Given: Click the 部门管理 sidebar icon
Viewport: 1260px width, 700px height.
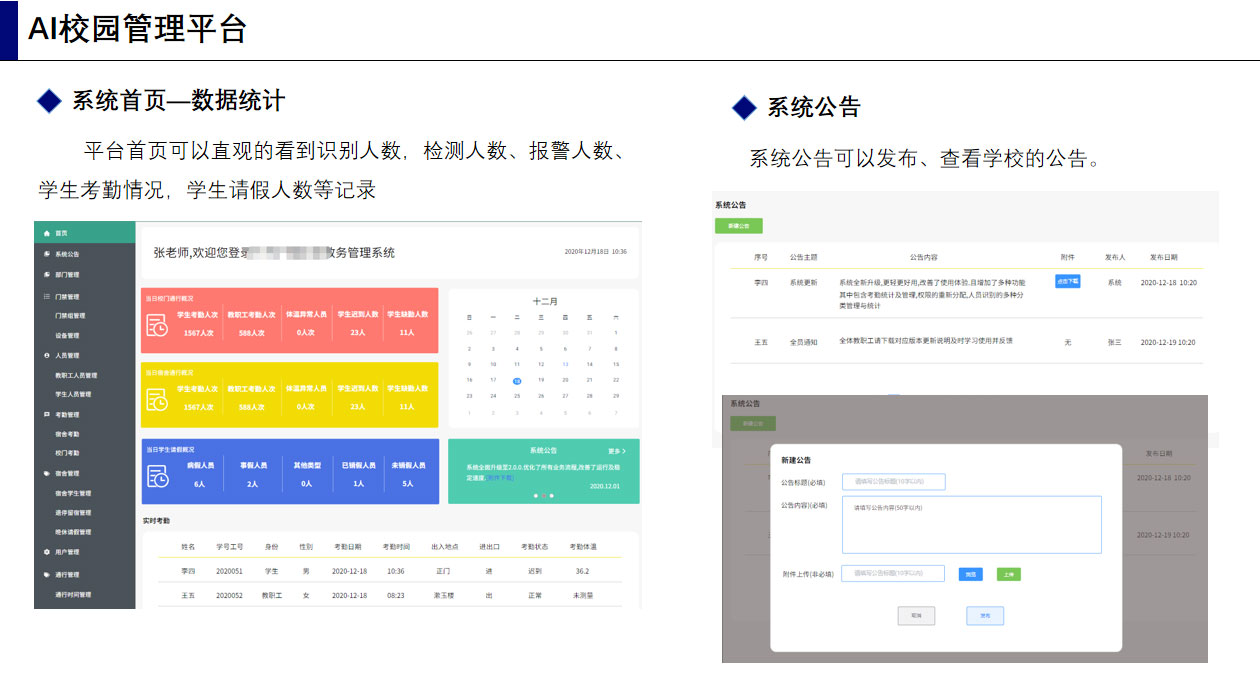Looking at the screenshot, I should point(46,274).
